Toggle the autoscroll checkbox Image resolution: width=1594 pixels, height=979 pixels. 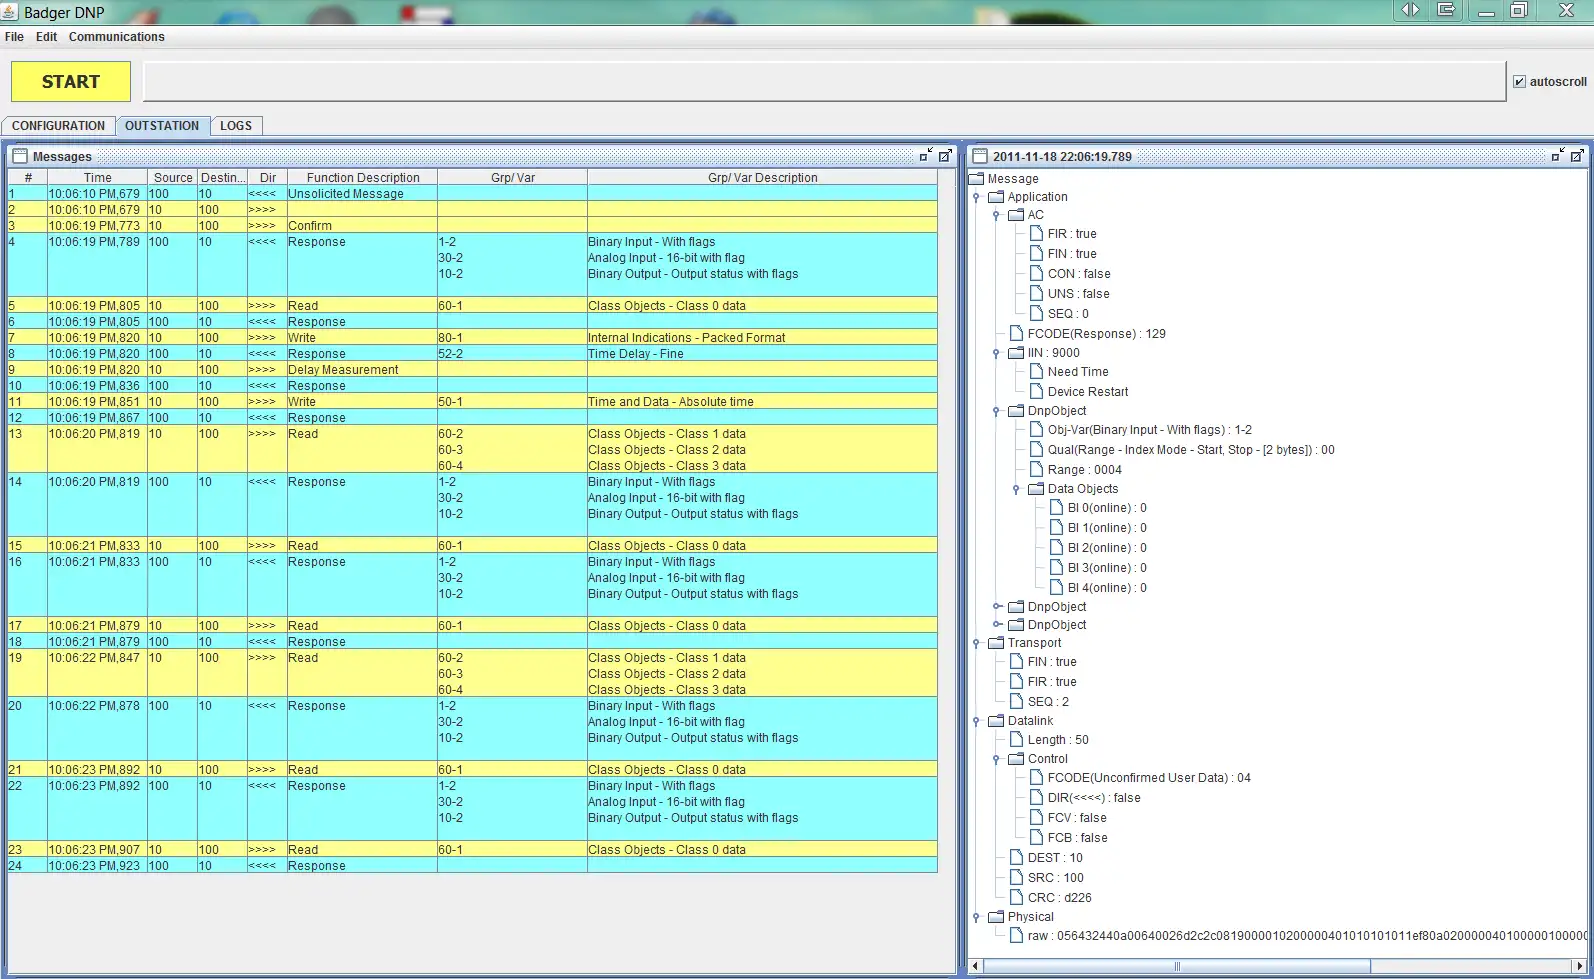pyautogui.click(x=1519, y=82)
